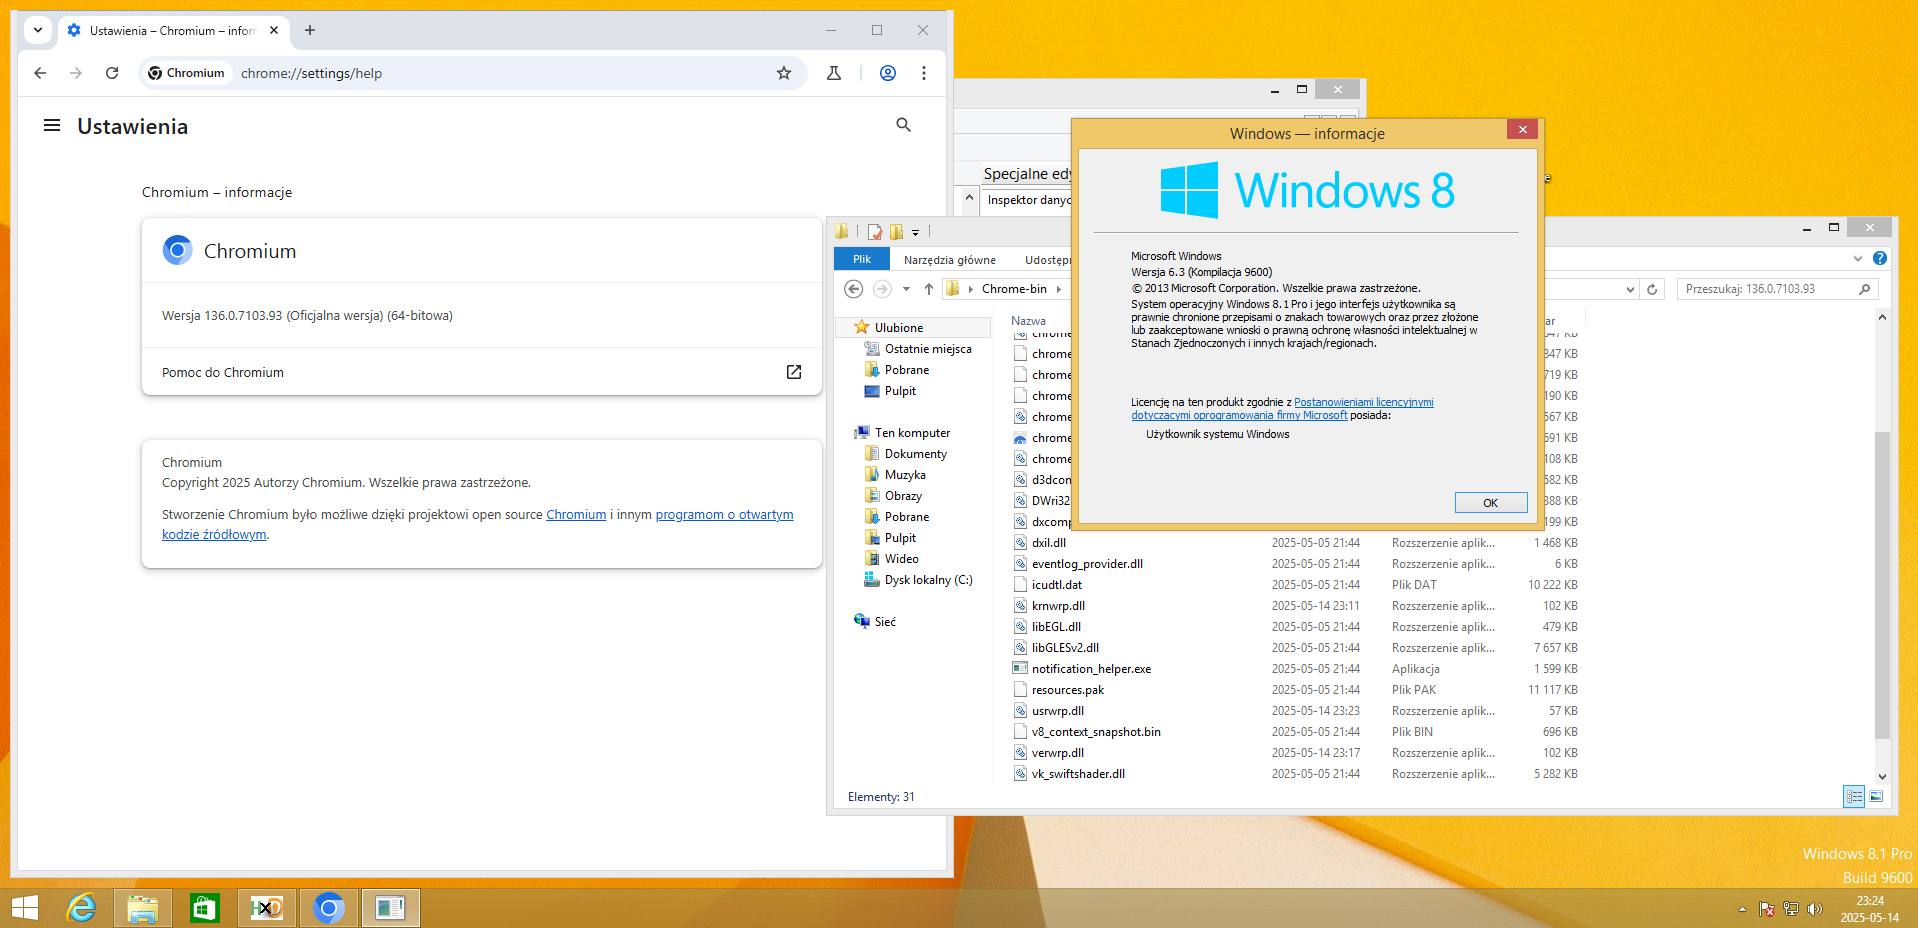Open Explorer address bar history dropdown
The image size is (1918, 928).
coord(1630,289)
